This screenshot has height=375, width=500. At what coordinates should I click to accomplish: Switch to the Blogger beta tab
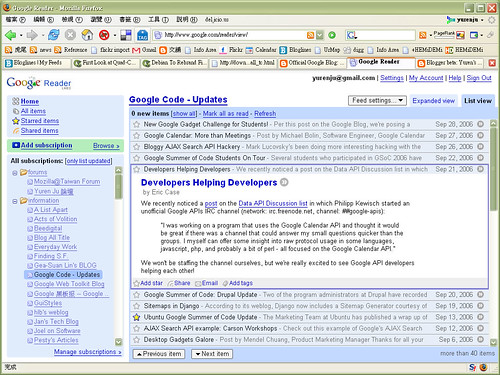pos(450,63)
